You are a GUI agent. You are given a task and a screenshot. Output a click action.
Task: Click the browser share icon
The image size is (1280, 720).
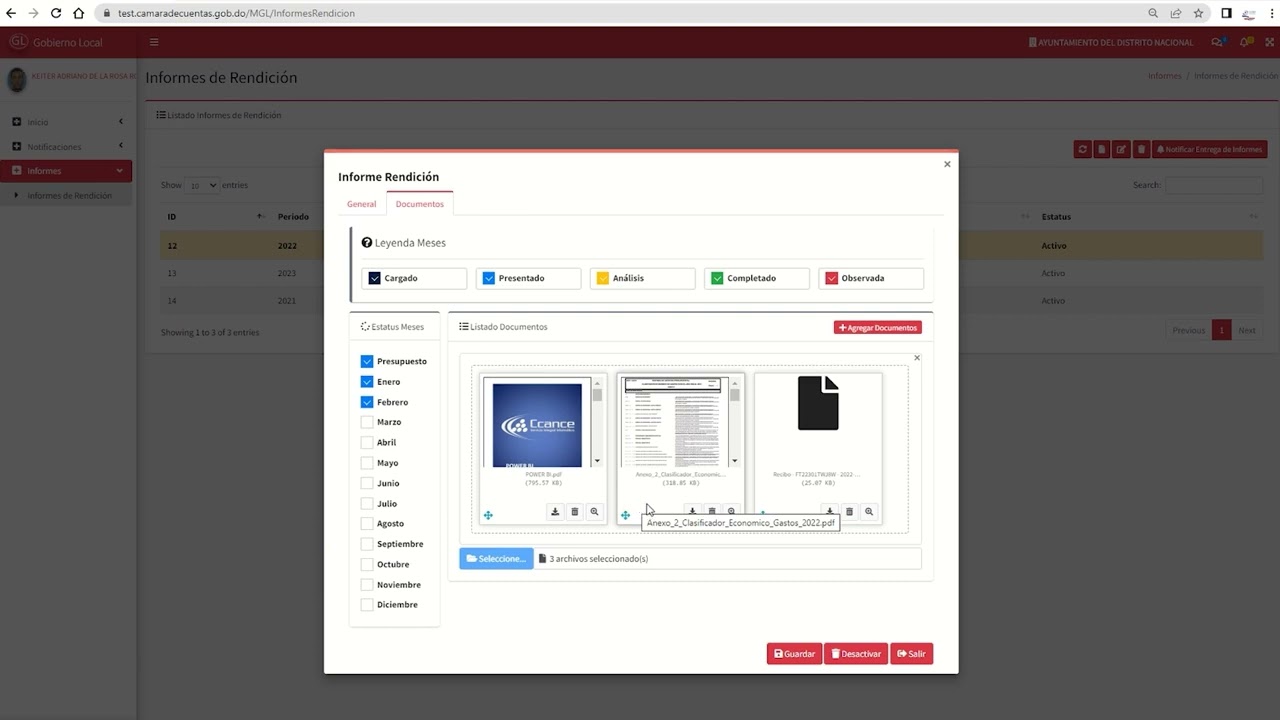point(1176,13)
